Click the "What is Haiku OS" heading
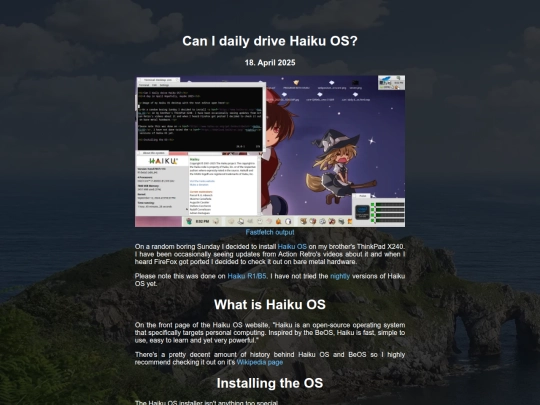 pos(270,304)
